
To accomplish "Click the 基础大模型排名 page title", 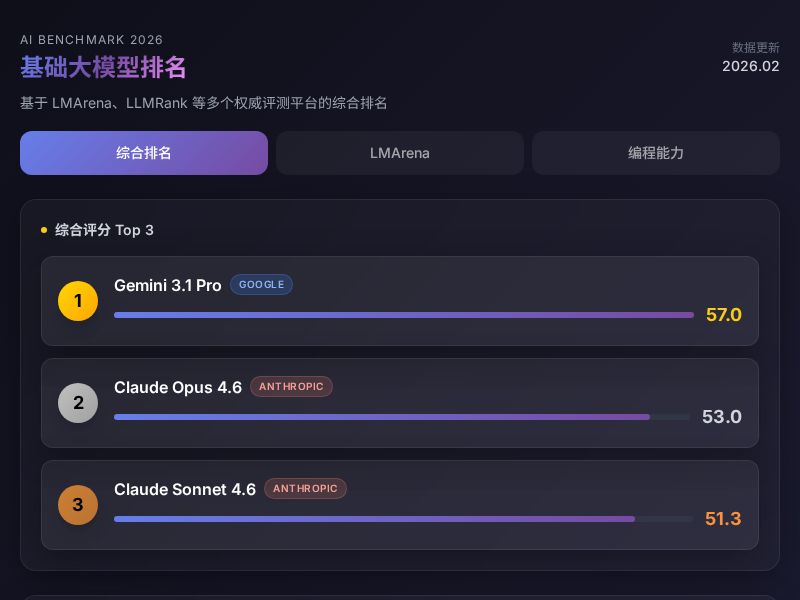I will point(103,67).
